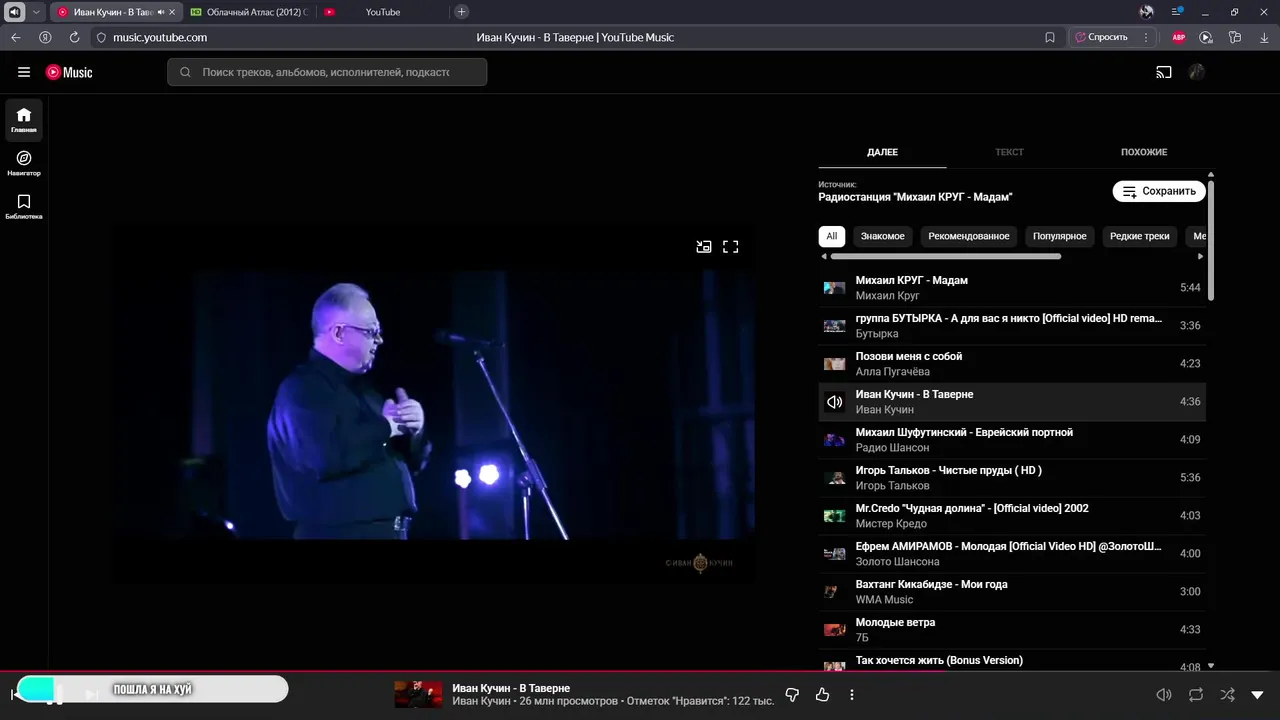
Task: Click the YouTube Music logo
Action: 69,72
